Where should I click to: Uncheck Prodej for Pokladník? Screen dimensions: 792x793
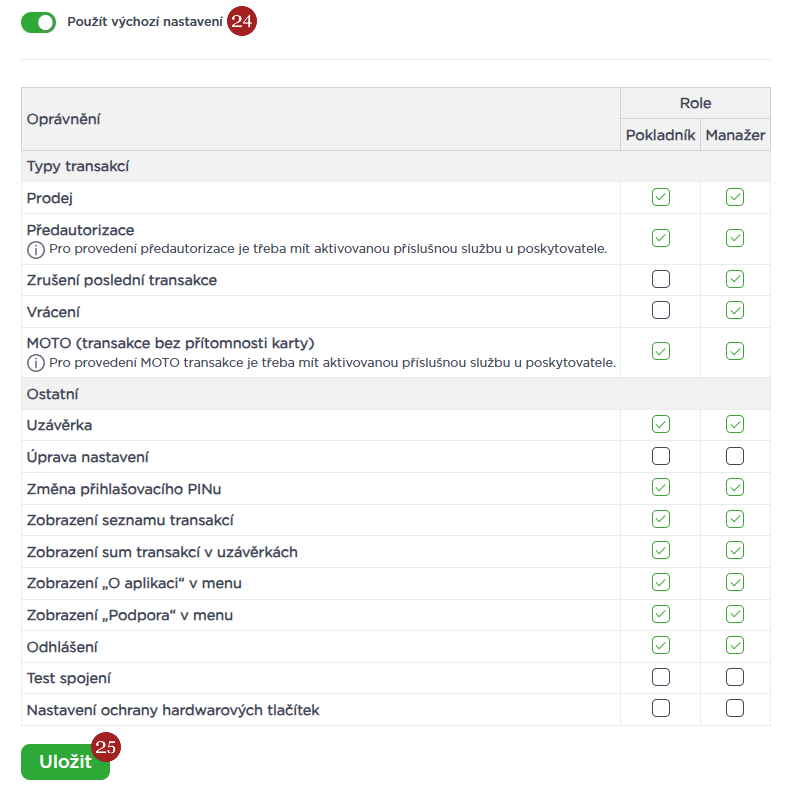pyautogui.click(x=660, y=197)
